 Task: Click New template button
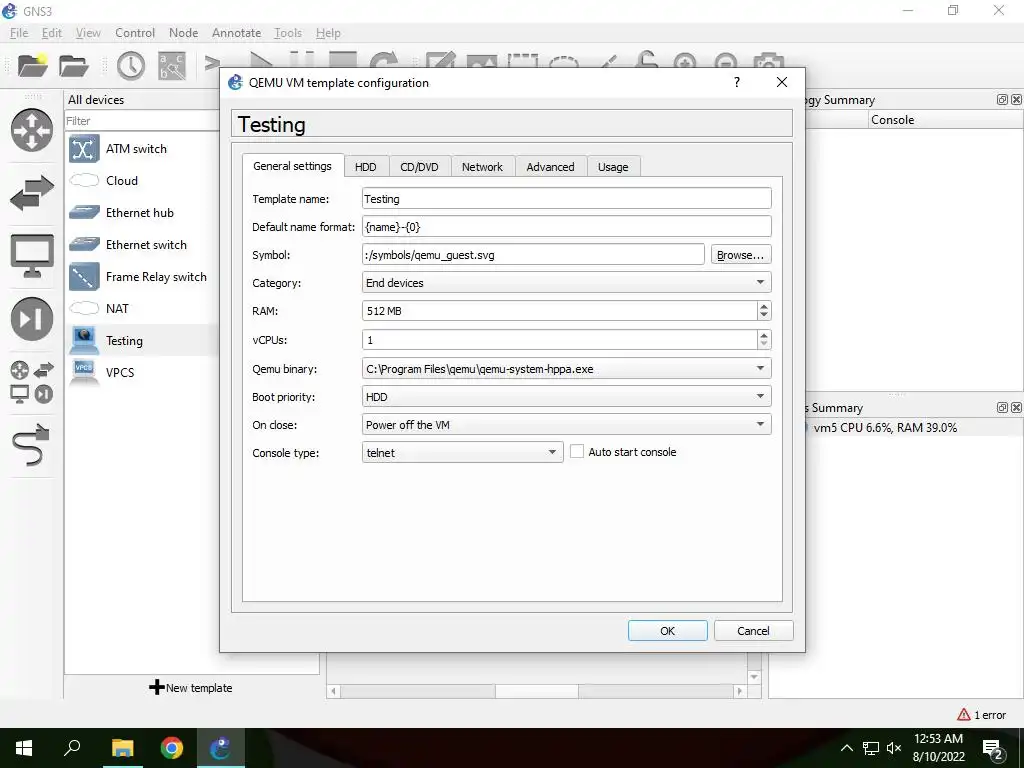click(x=191, y=688)
